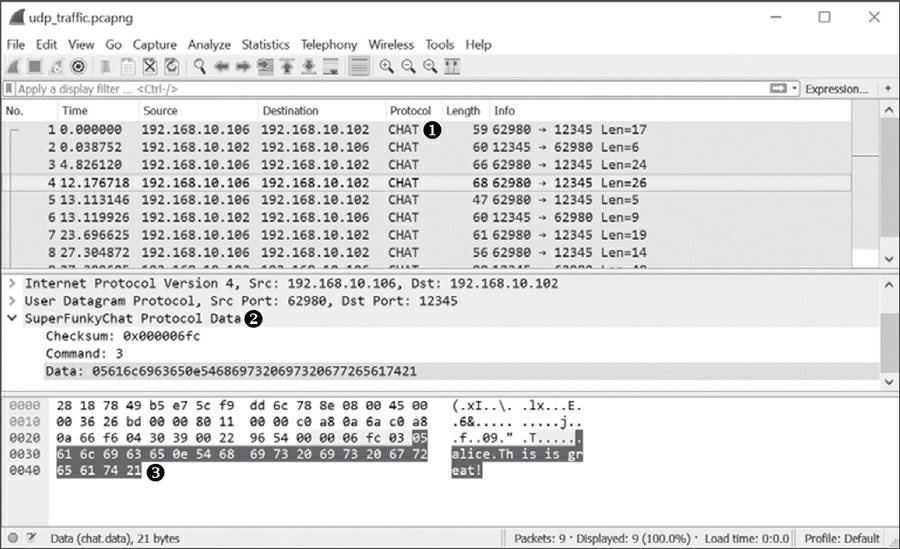The image size is (900, 549).
Task: Open capture options gear icon
Action: point(78,67)
